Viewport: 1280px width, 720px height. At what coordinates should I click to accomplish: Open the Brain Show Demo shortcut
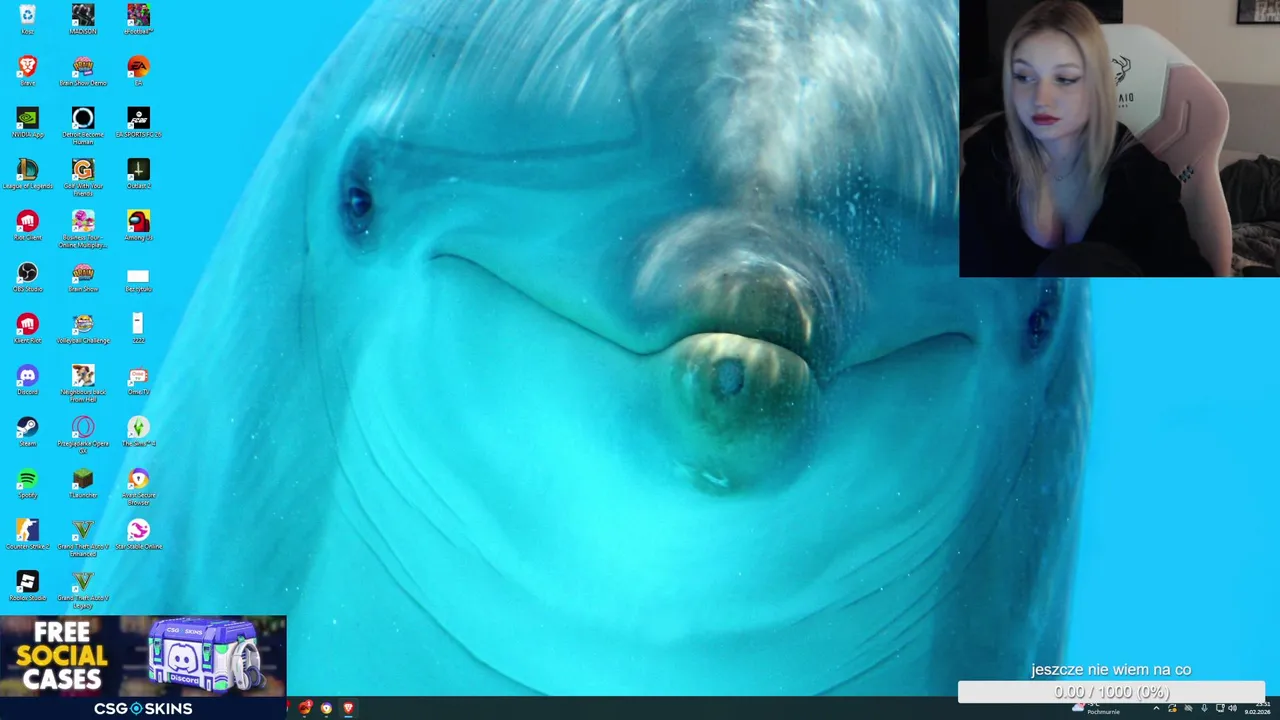pyautogui.click(x=83, y=70)
